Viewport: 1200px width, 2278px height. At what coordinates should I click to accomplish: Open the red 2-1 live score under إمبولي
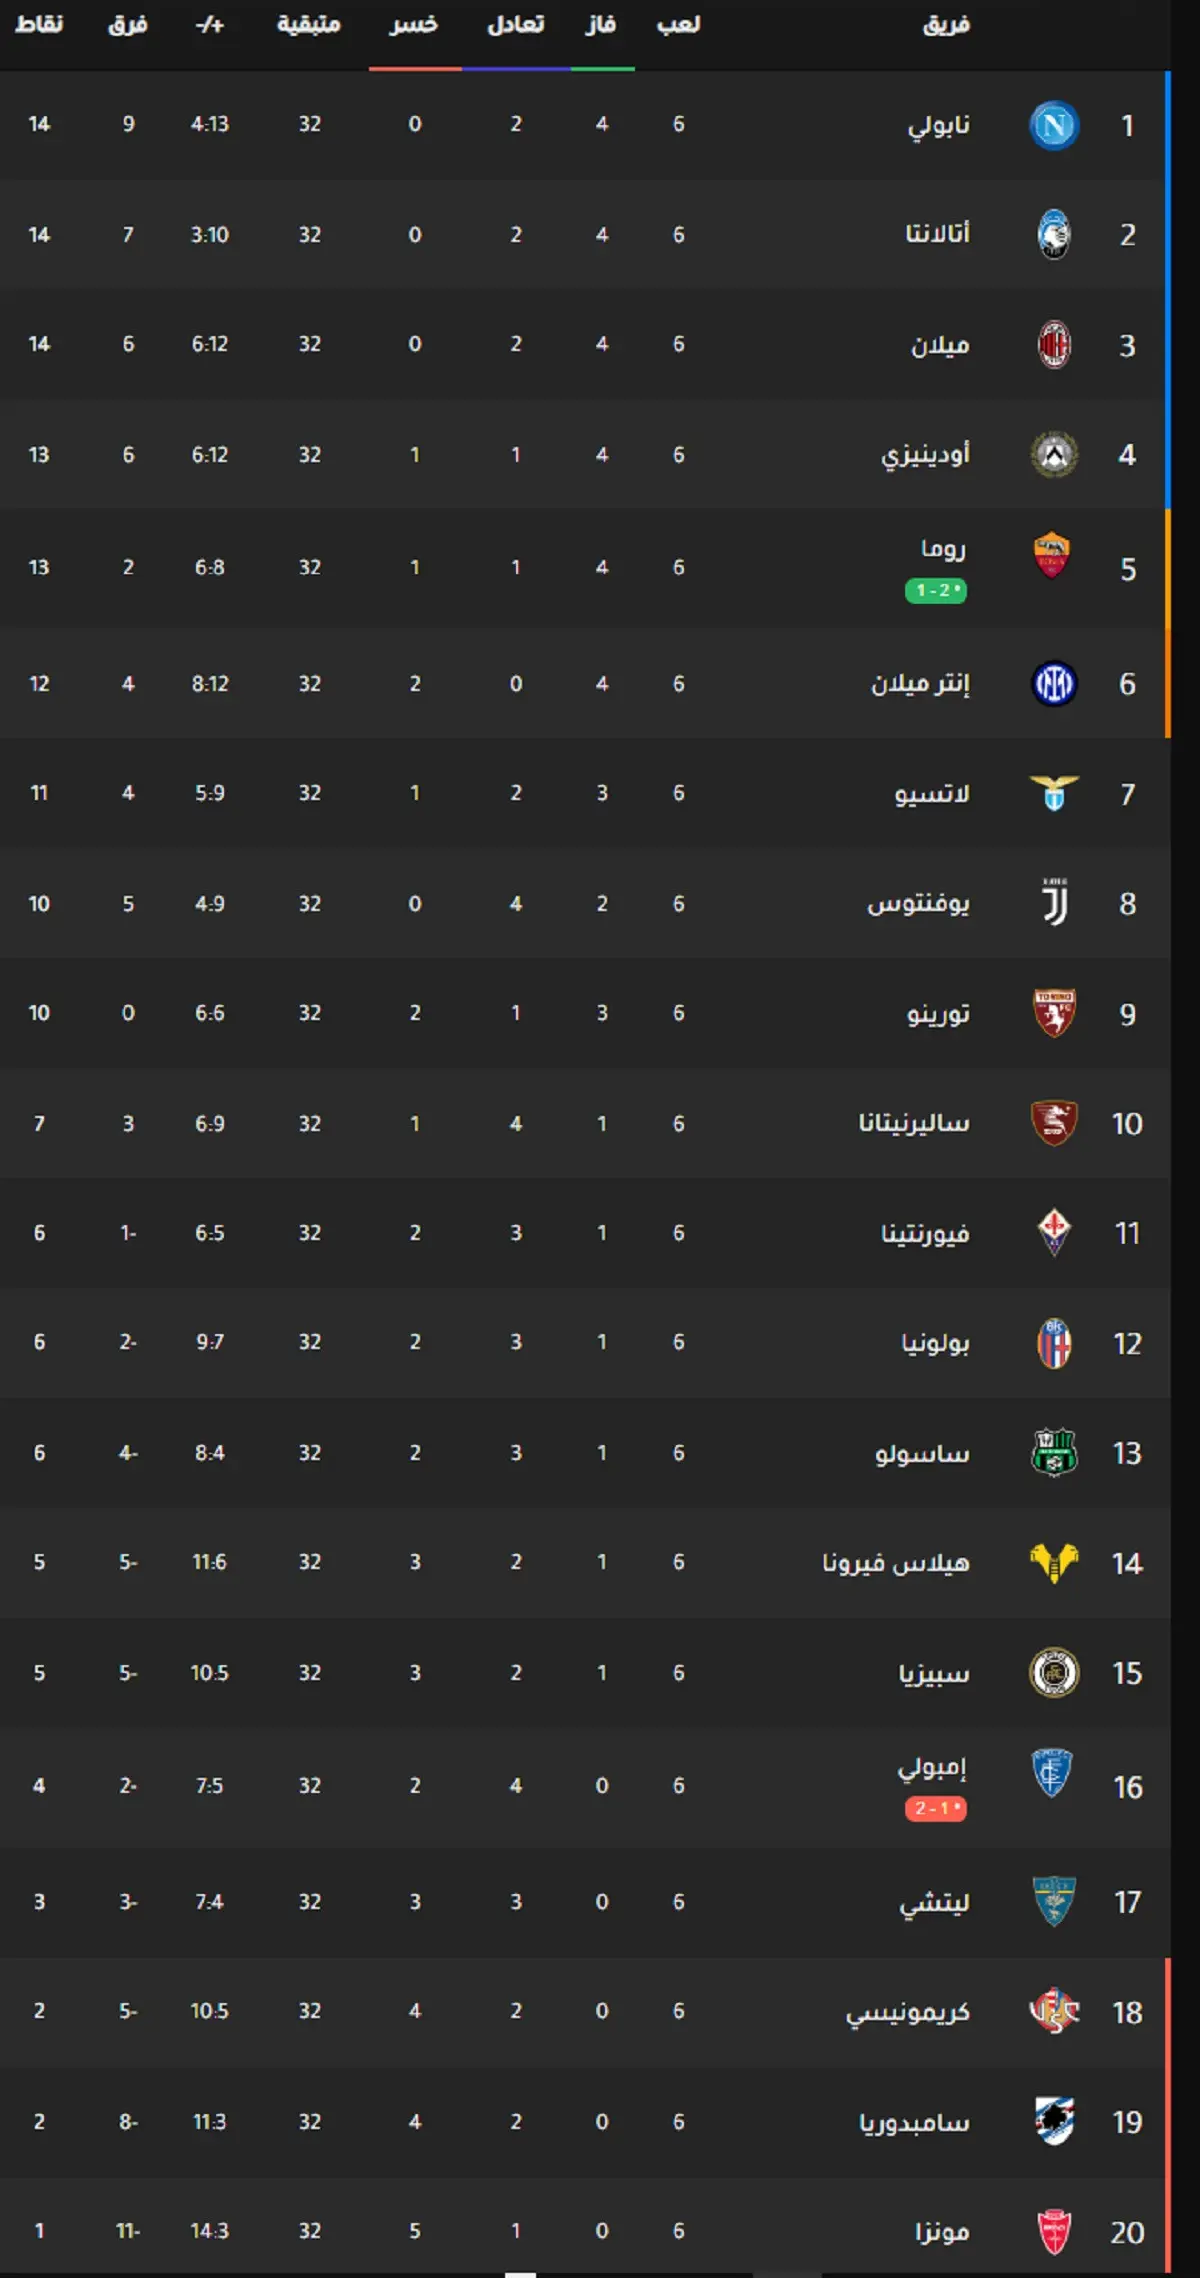click(936, 1808)
